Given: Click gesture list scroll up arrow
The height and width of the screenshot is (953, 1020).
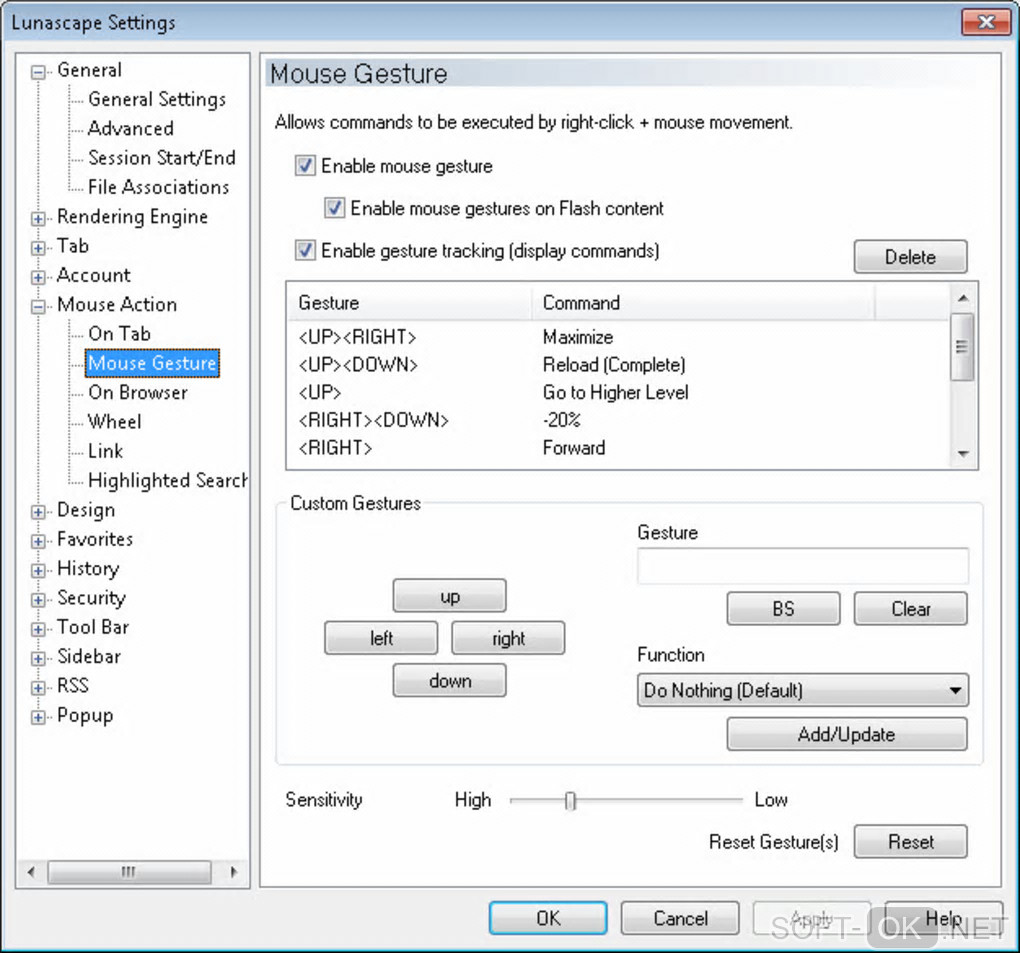Looking at the screenshot, I should (963, 298).
